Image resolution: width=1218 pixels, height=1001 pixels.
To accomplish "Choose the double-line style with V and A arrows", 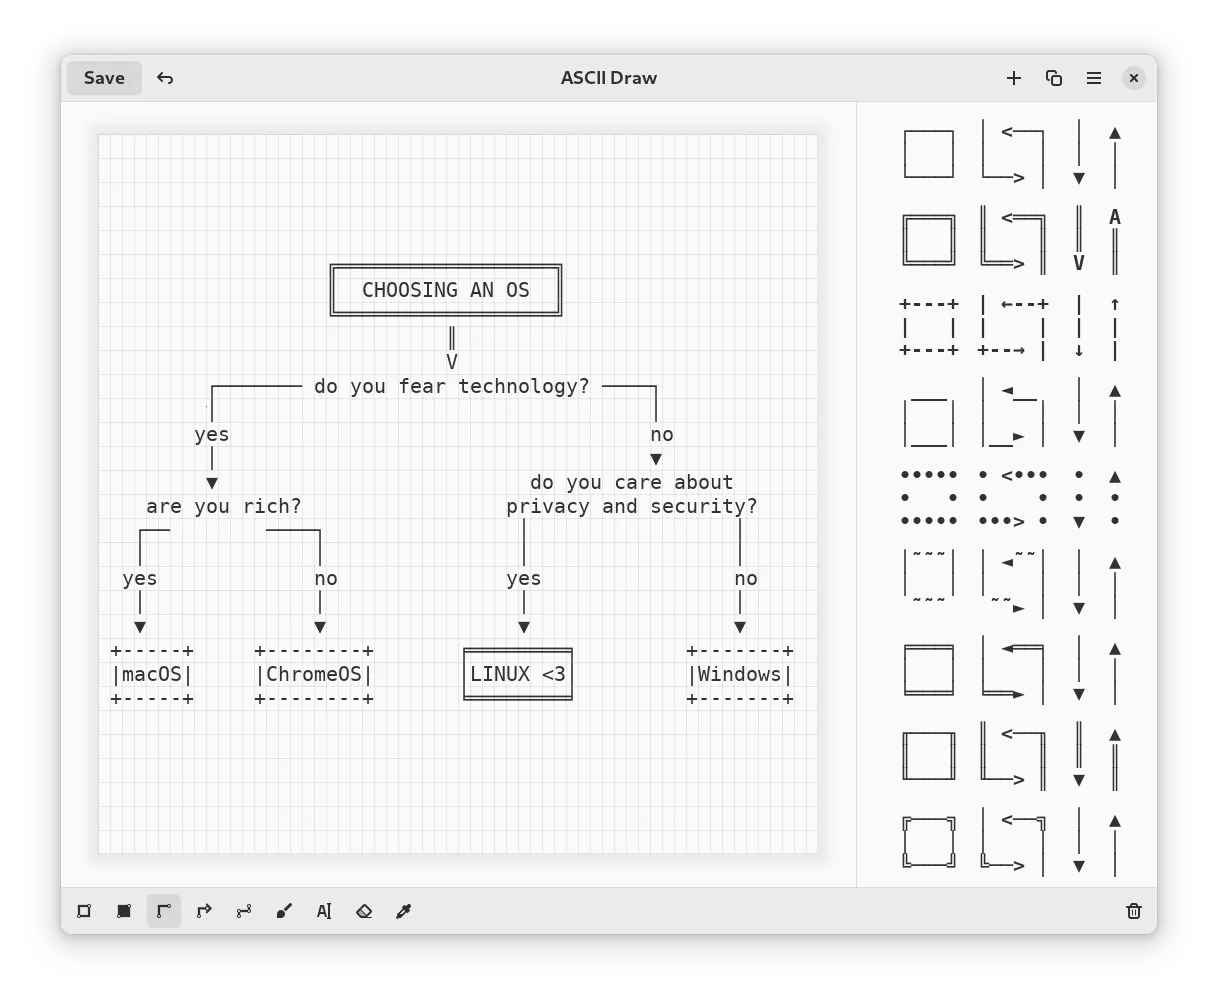I will pyautogui.click(x=1012, y=240).
